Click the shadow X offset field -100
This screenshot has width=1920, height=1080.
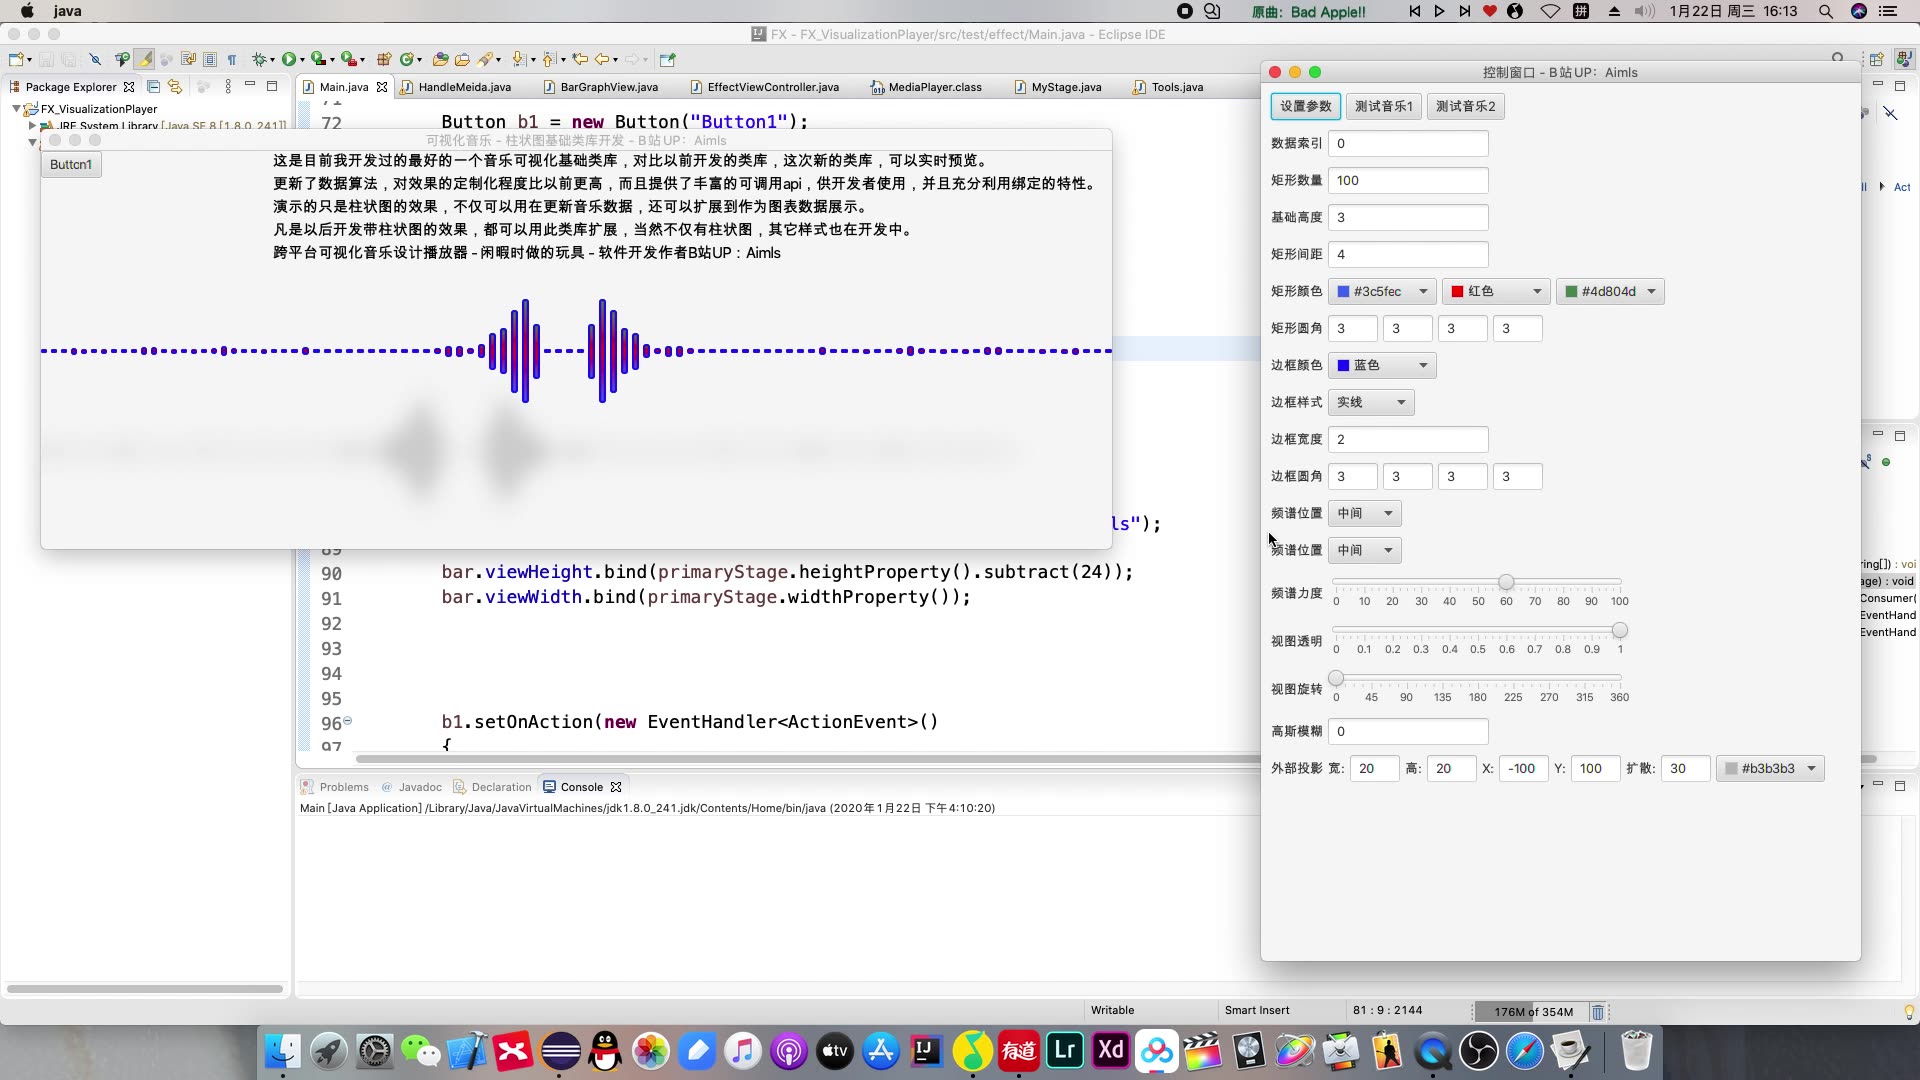(1523, 768)
